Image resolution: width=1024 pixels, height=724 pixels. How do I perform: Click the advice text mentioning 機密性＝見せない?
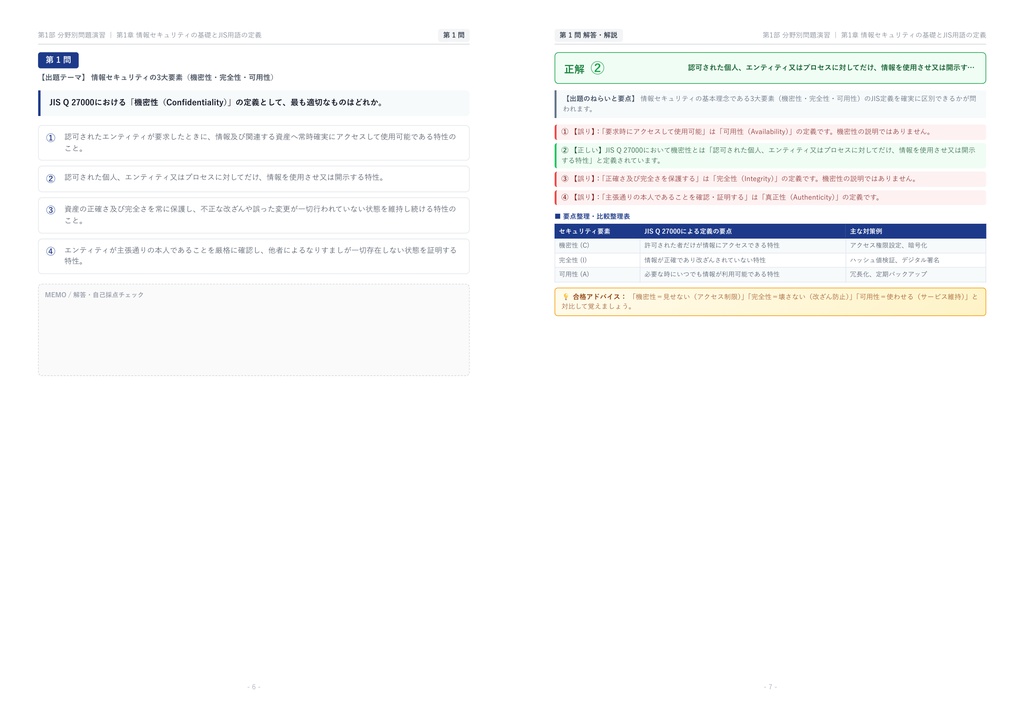[770, 302]
